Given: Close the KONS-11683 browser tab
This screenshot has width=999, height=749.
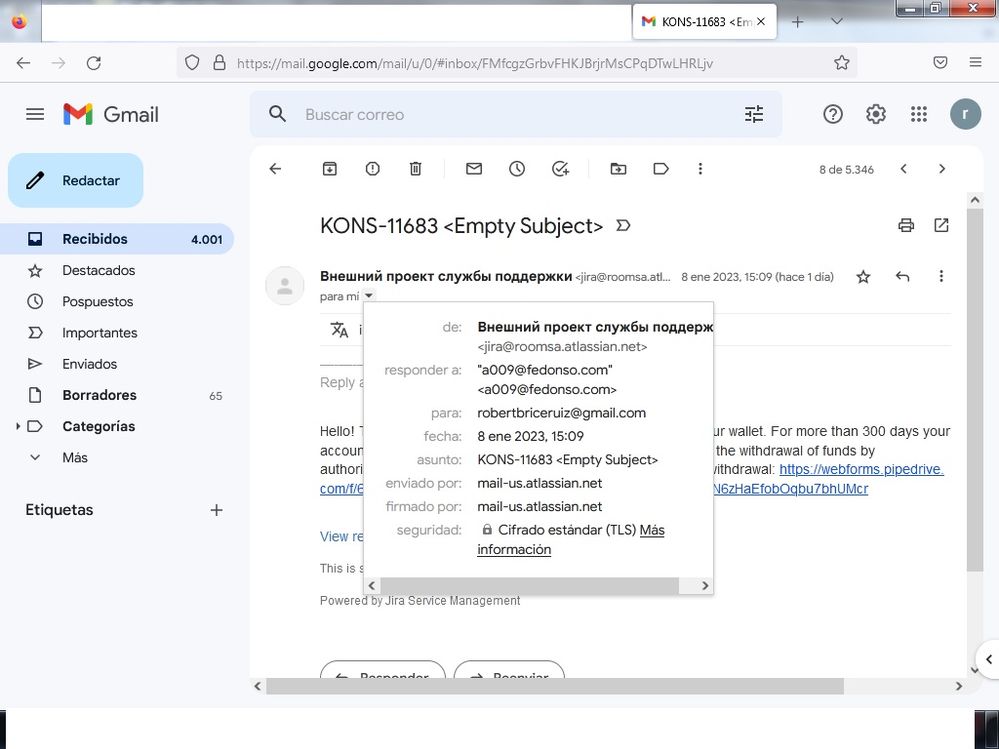Looking at the screenshot, I should 761,22.
